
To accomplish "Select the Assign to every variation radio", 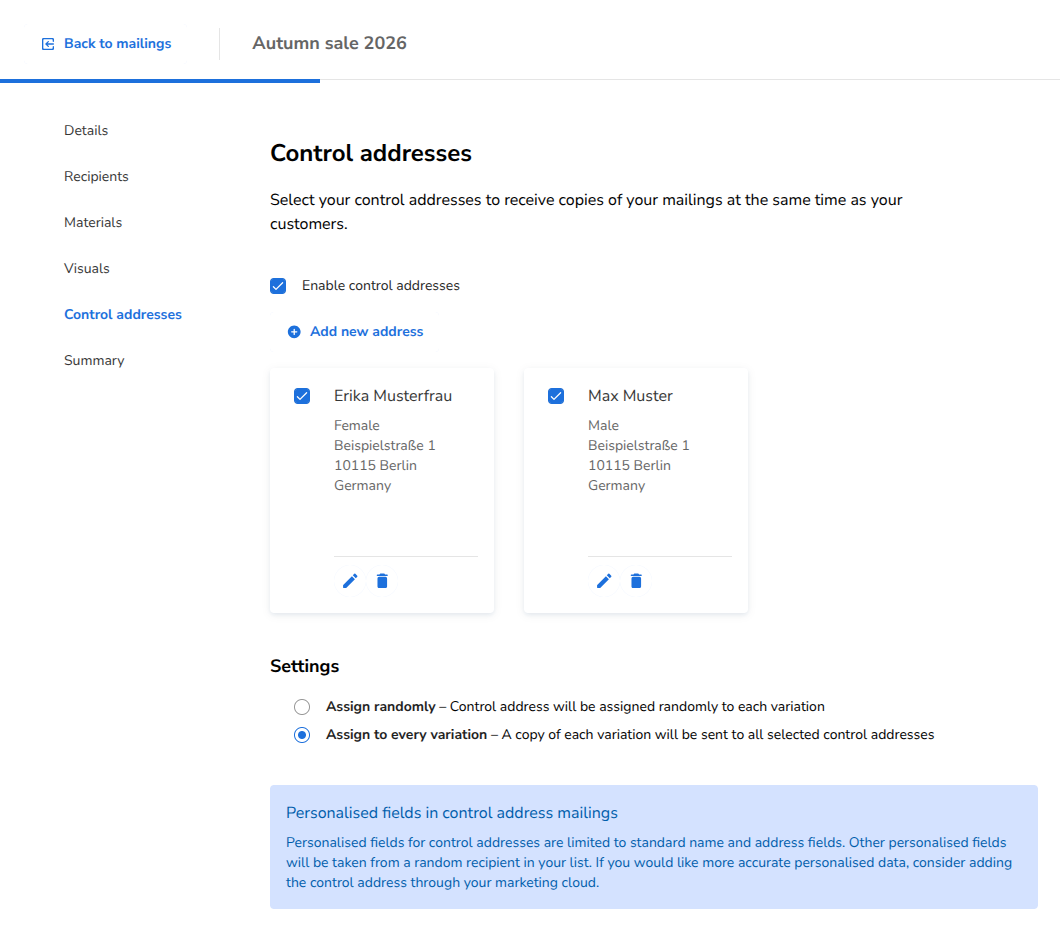I will click(302, 735).
